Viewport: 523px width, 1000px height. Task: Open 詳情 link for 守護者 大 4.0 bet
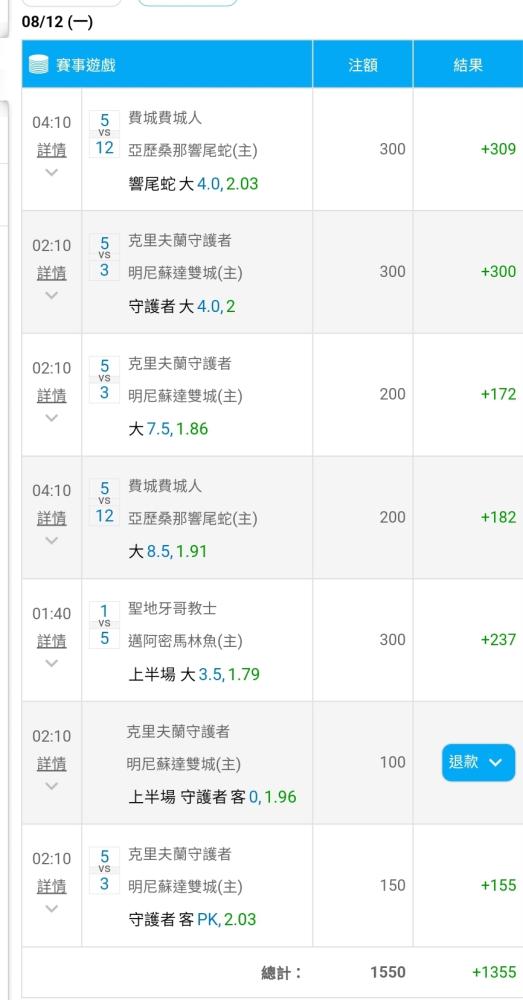coord(52,273)
